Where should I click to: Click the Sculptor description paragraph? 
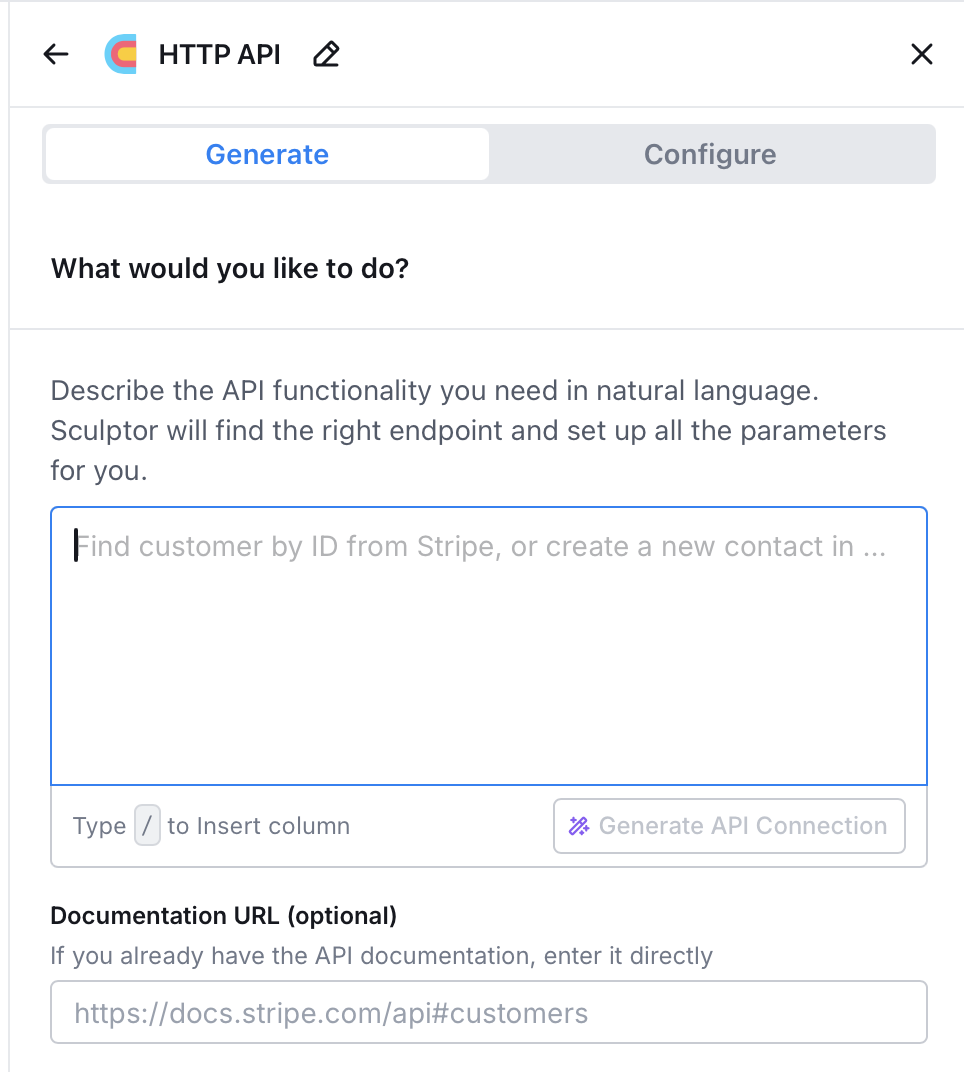coord(468,430)
